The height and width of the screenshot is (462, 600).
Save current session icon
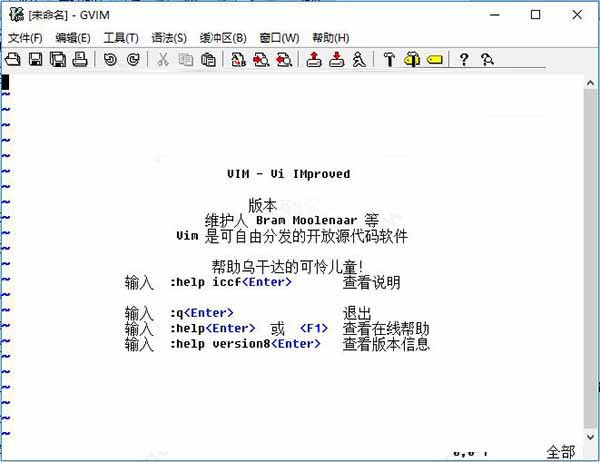click(337, 60)
